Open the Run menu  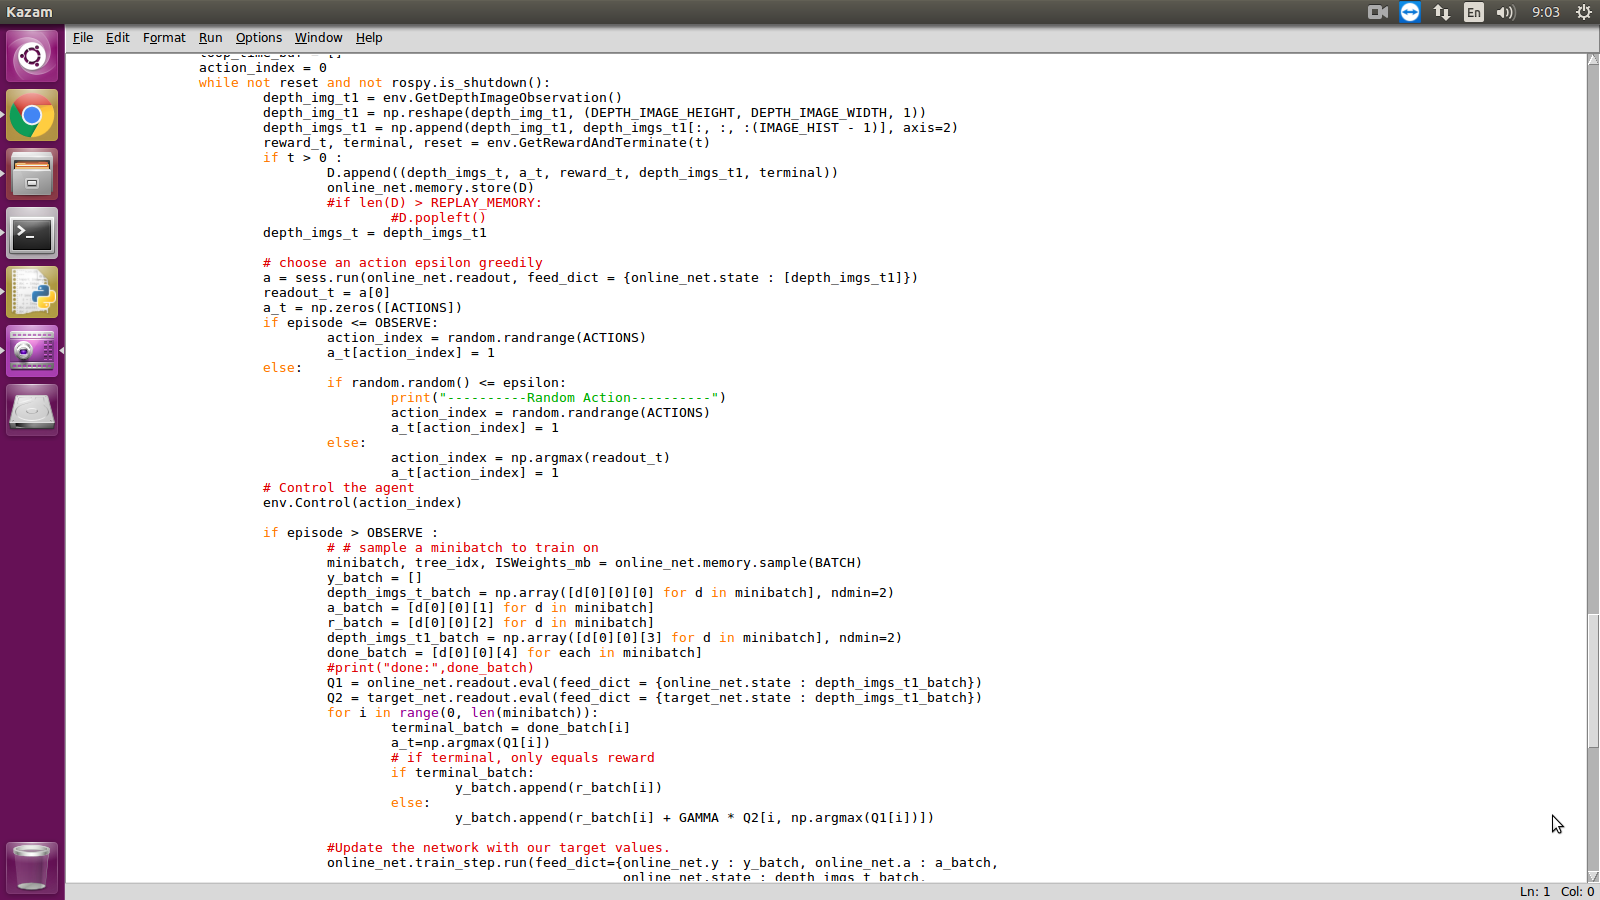210,37
